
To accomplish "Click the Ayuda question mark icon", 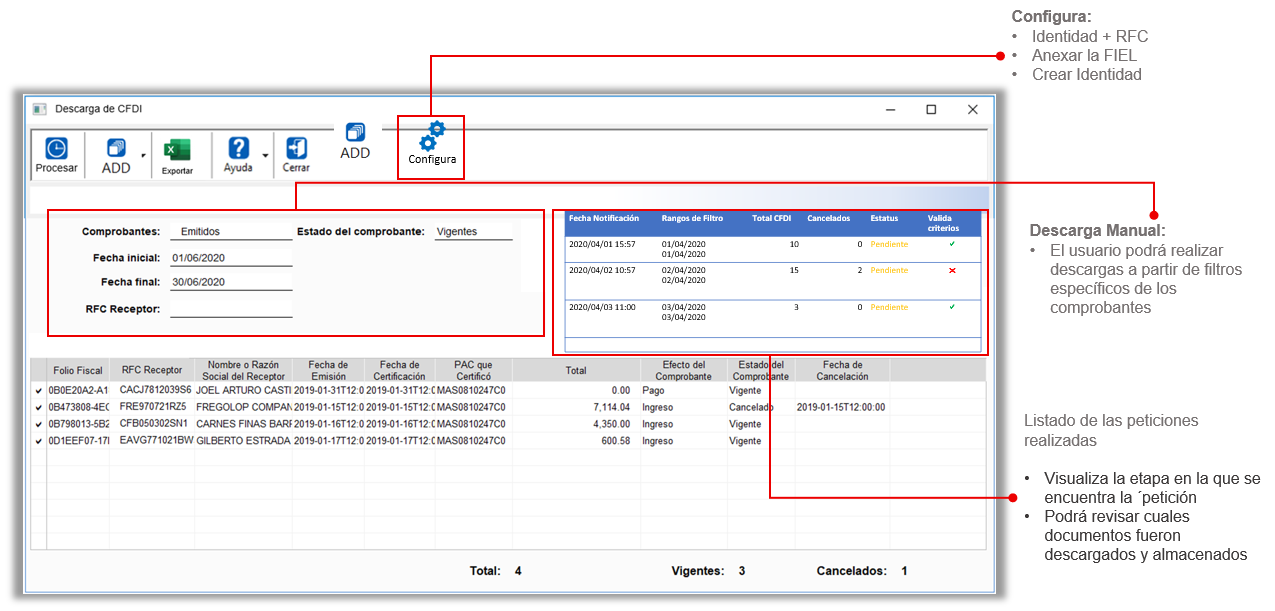I will click(238, 147).
